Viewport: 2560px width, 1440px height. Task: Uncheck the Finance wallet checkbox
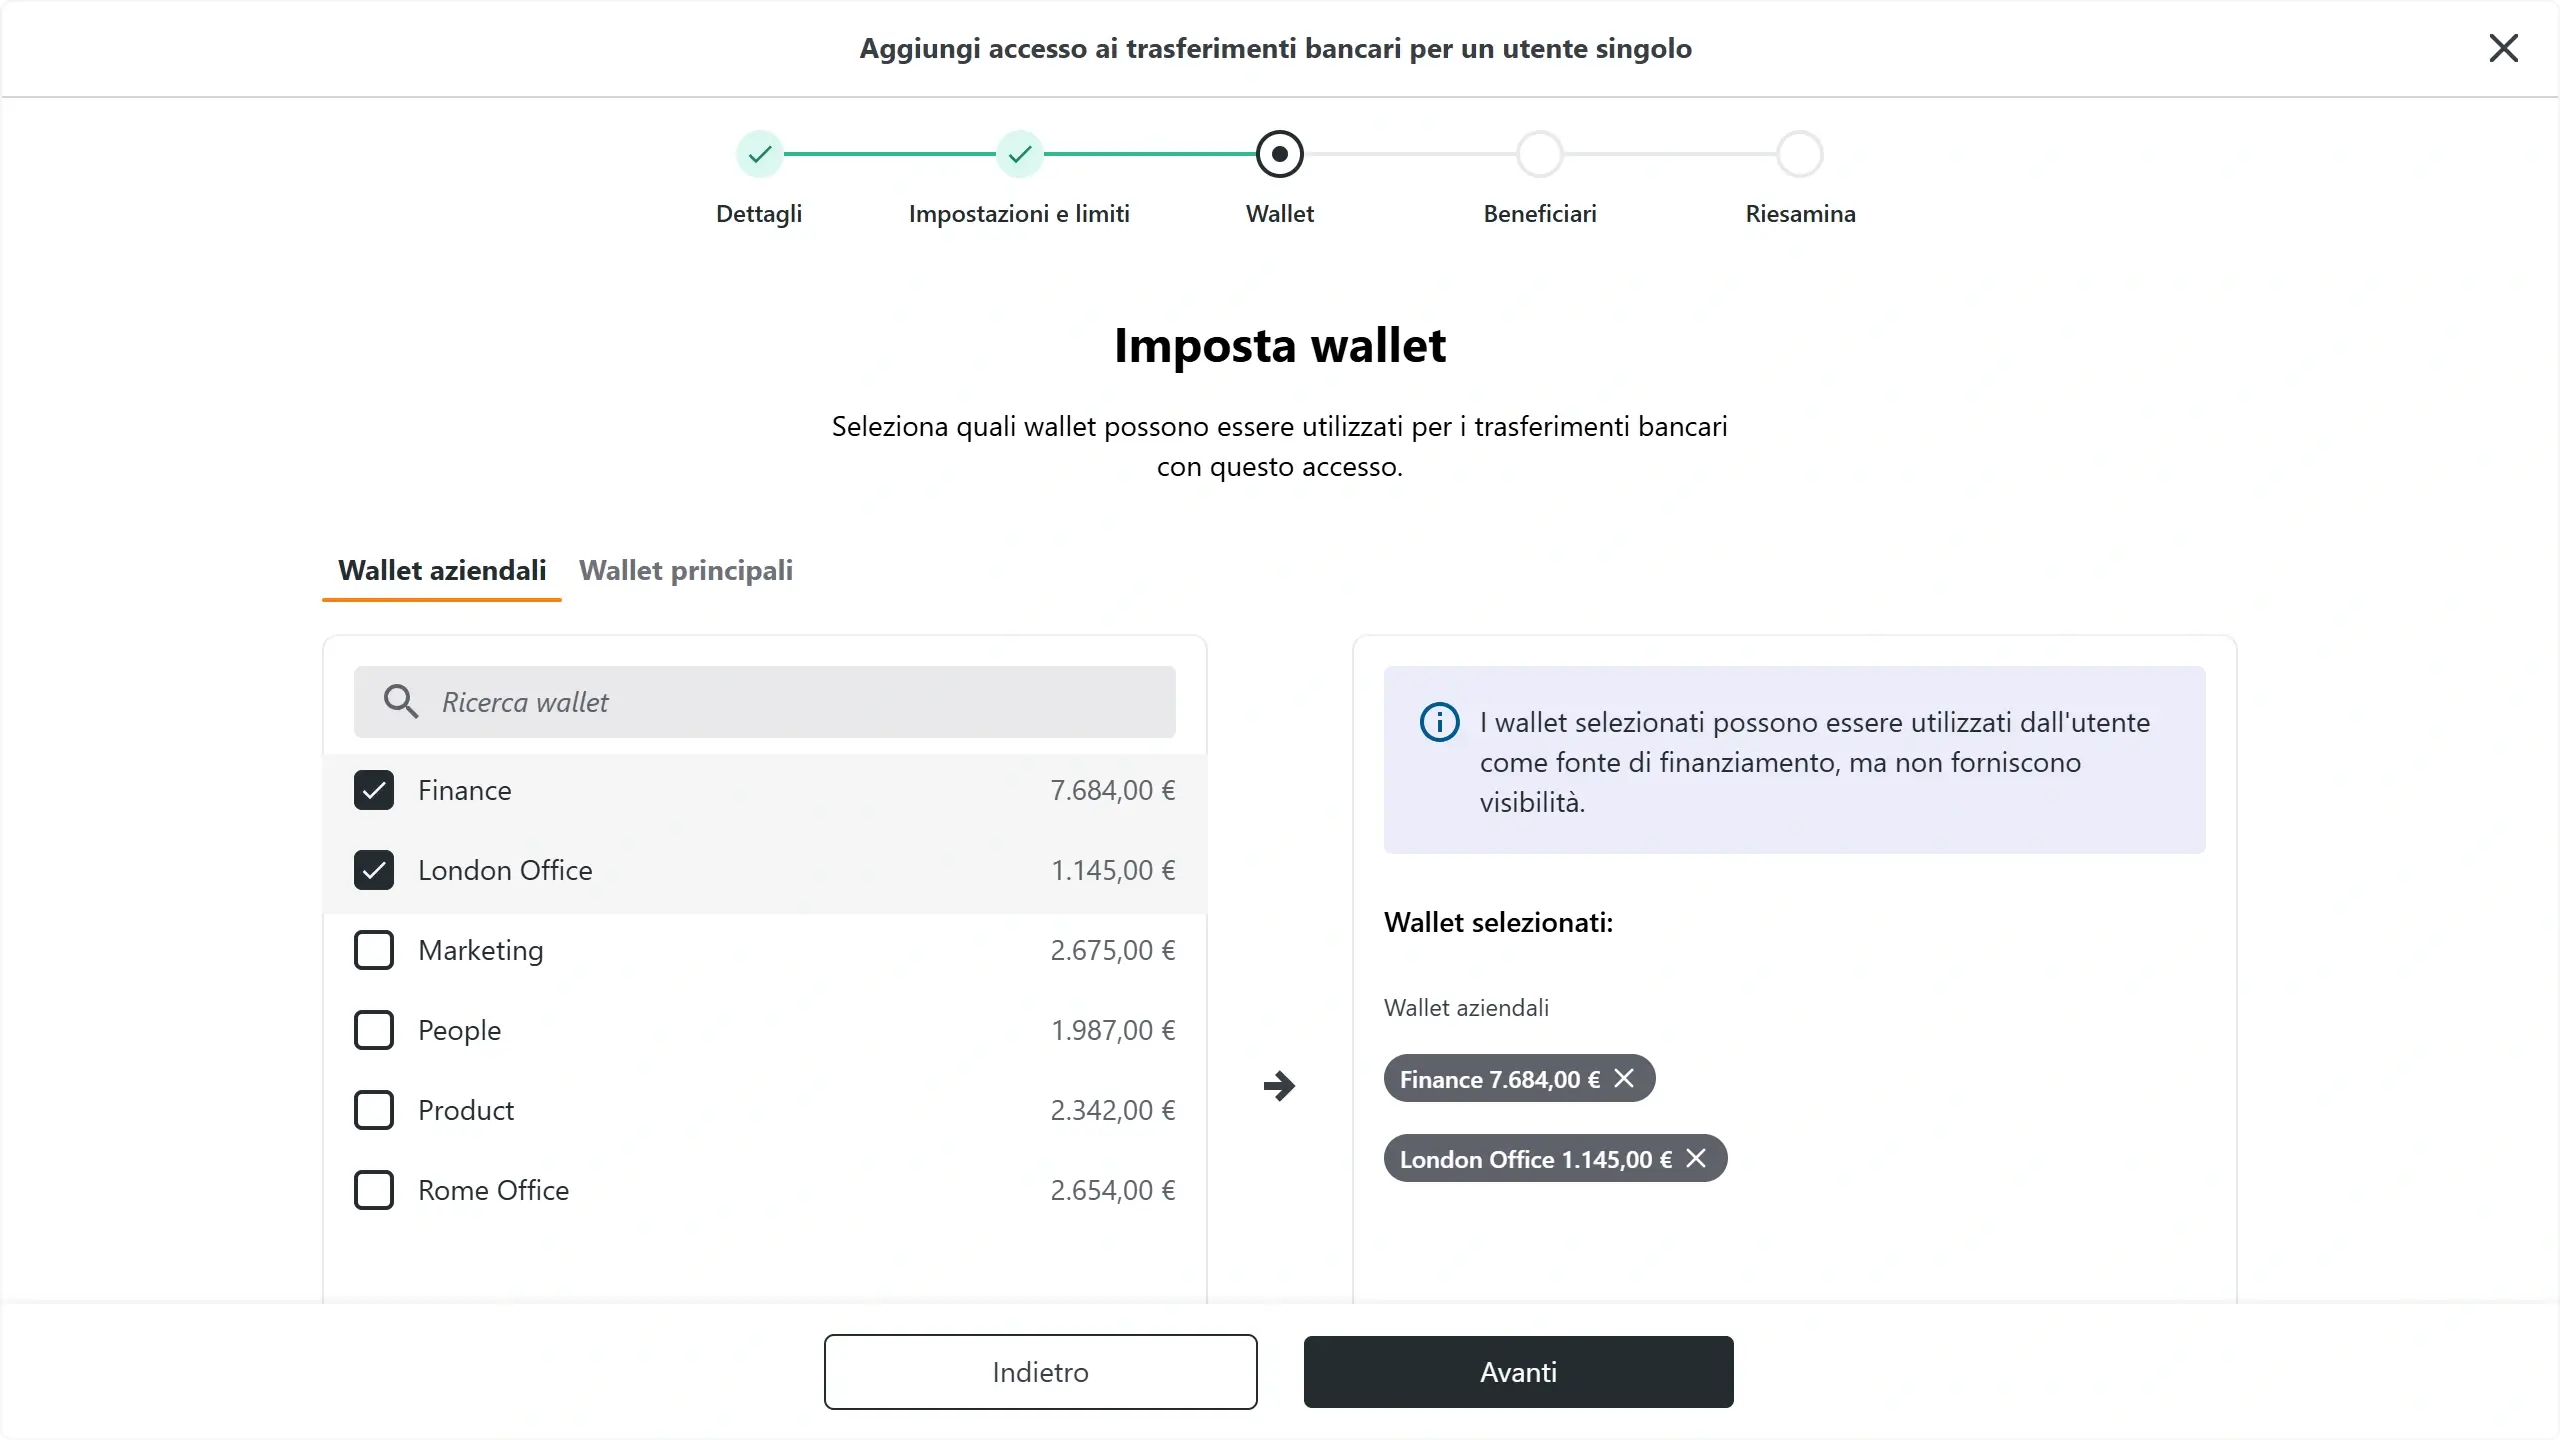(x=374, y=790)
